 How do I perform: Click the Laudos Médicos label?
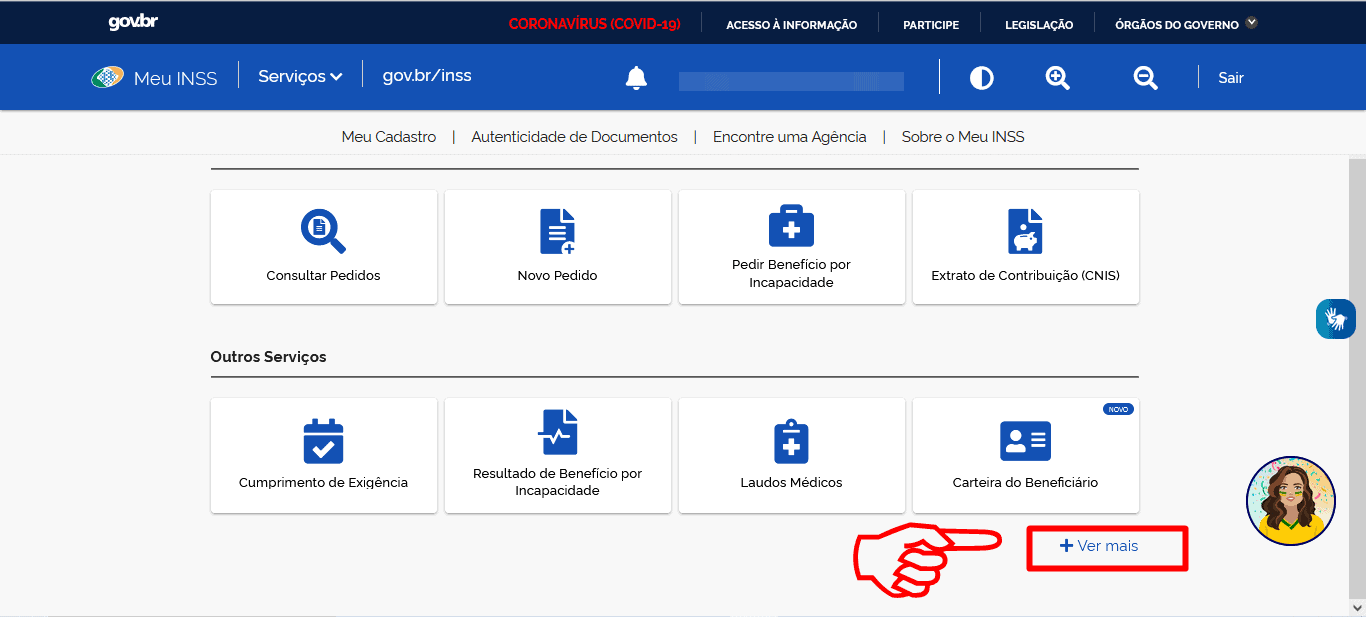791,482
